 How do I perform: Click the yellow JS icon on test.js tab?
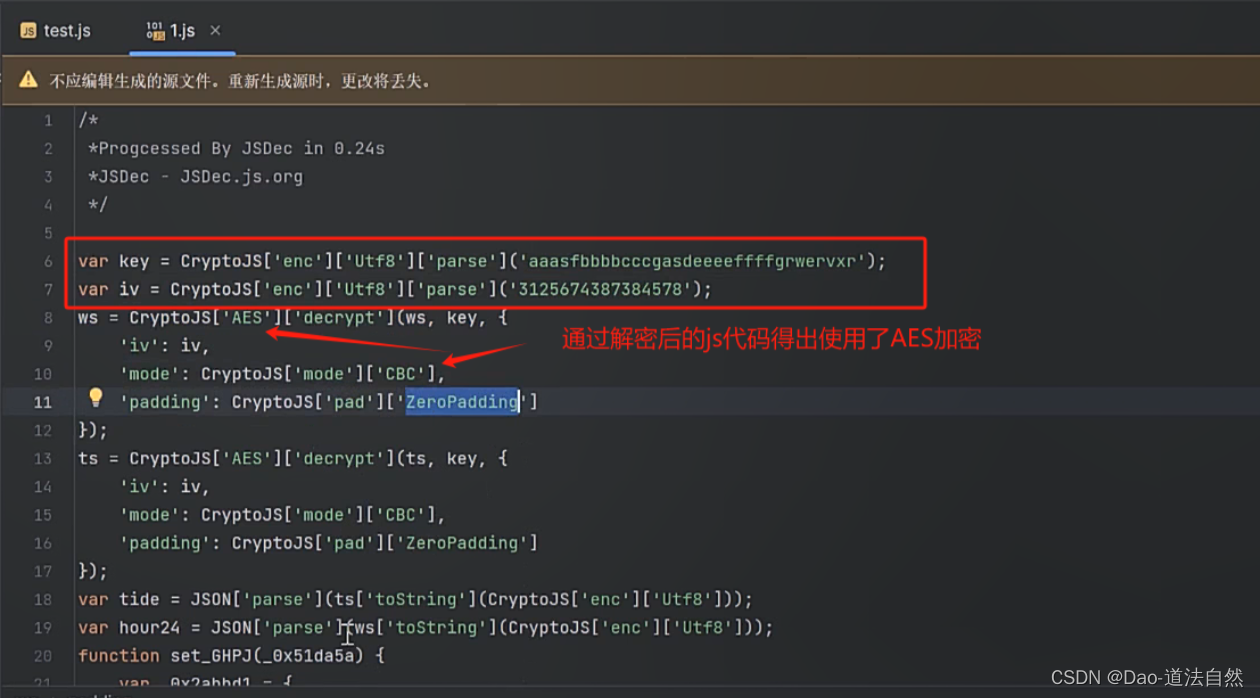tap(26, 31)
